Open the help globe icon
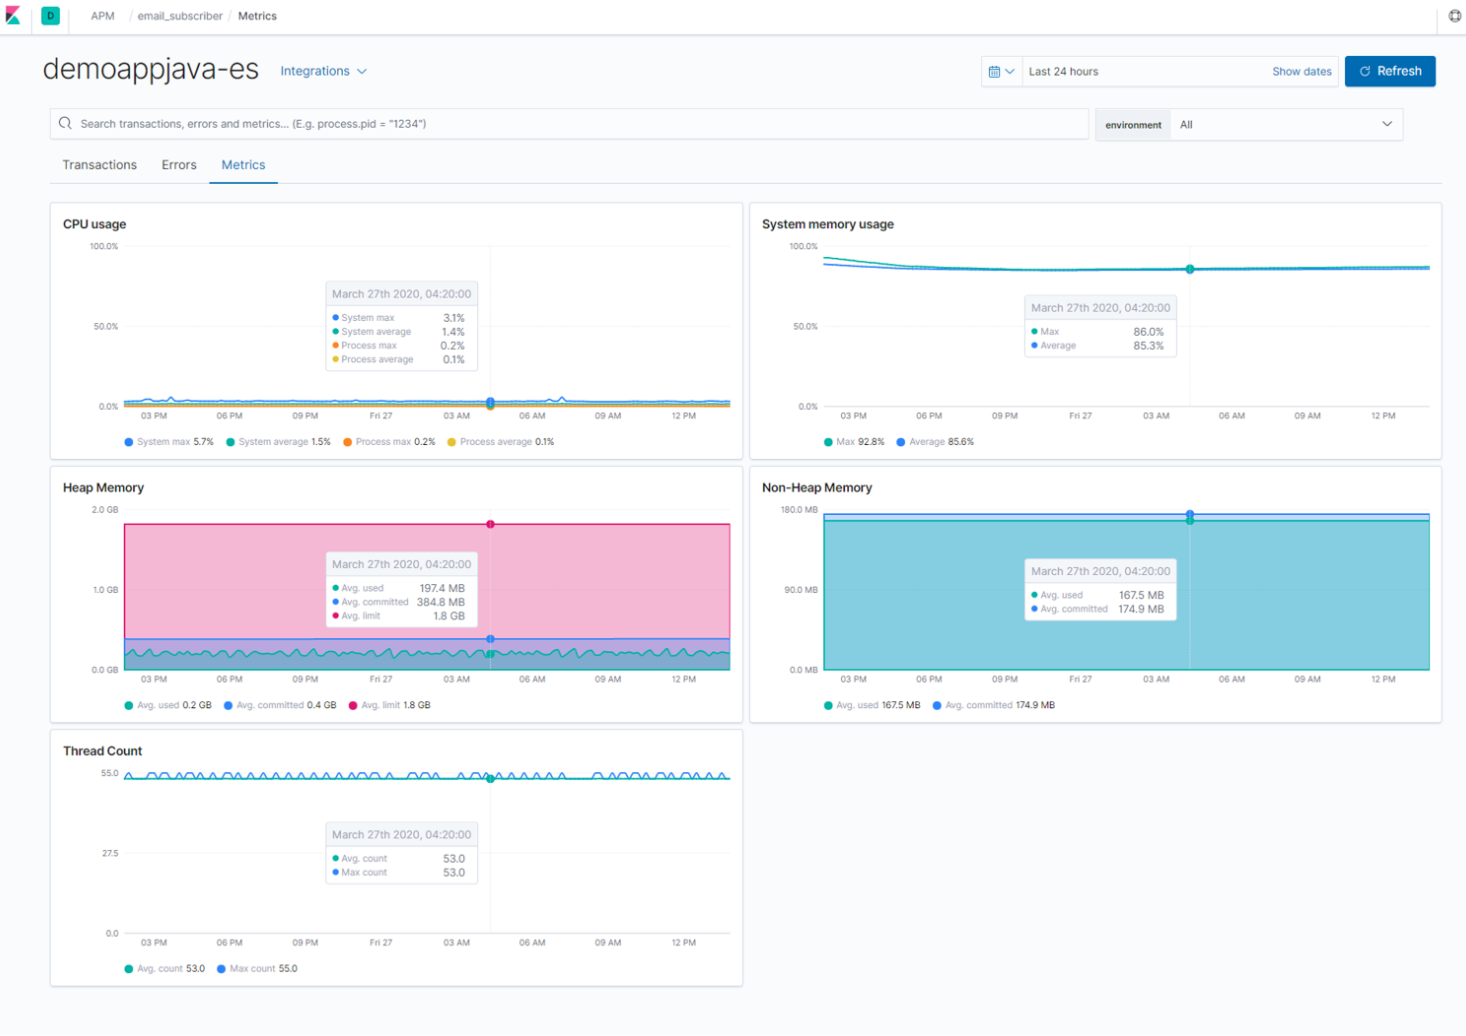The height and width of the screenshot is (1036, 1466). click(1455, 16)
